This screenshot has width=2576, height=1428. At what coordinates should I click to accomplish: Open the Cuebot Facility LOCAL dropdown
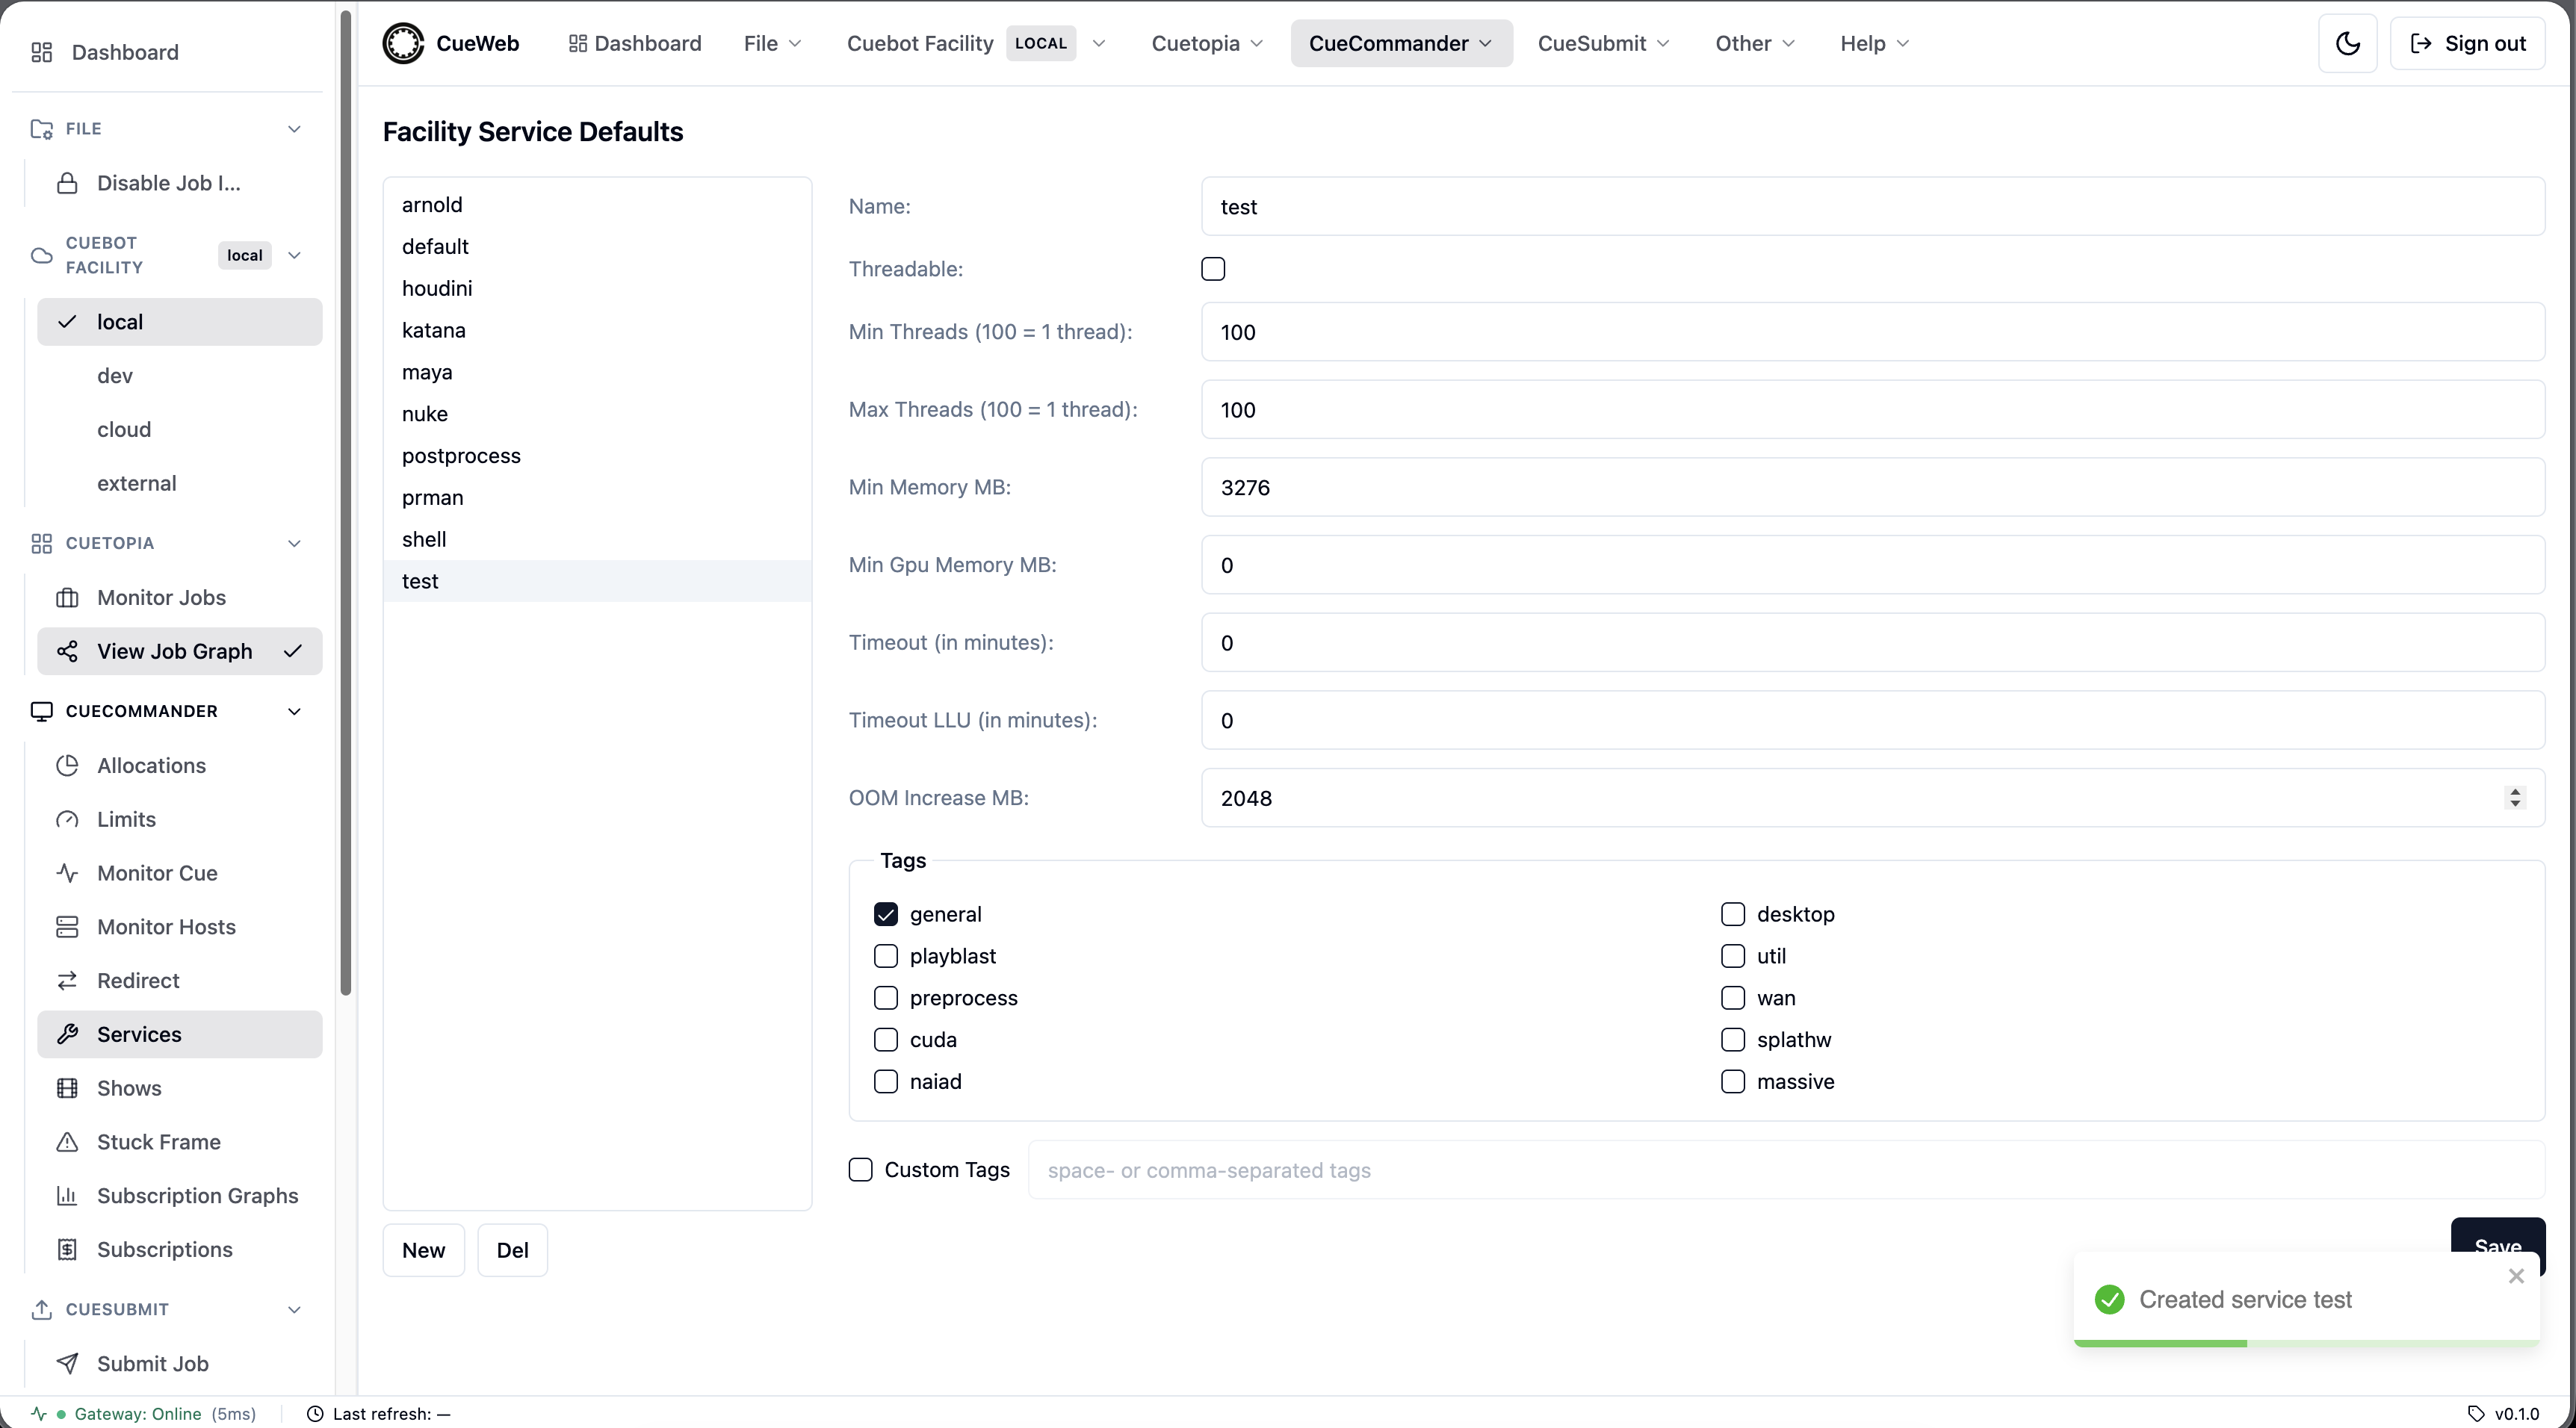pos(976,43)
